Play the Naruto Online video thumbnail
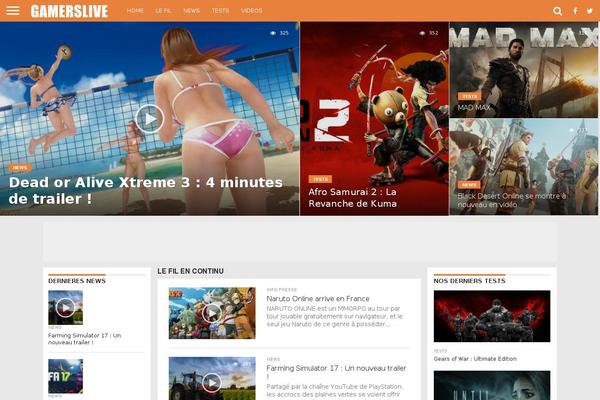 point(212,313)
